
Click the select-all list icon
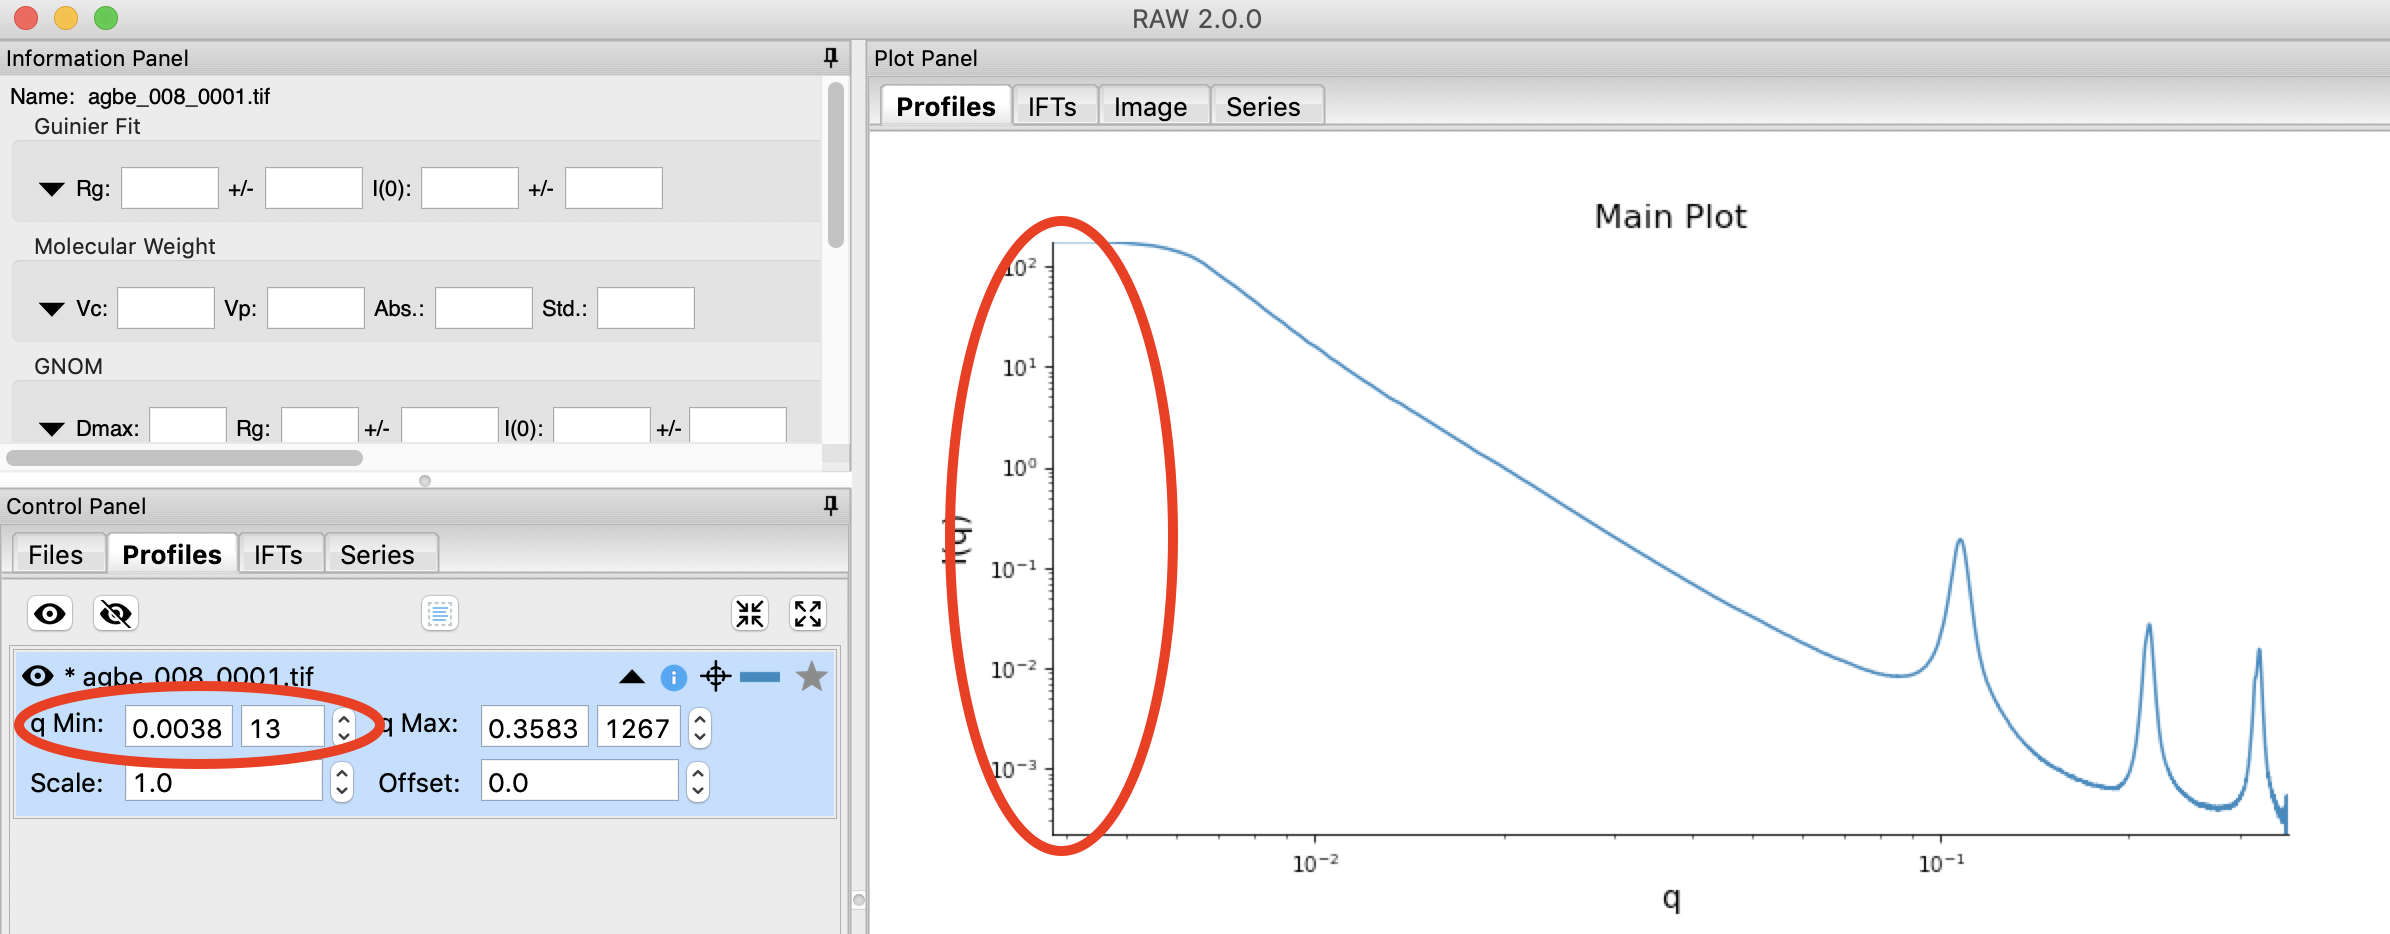point(440,613)
